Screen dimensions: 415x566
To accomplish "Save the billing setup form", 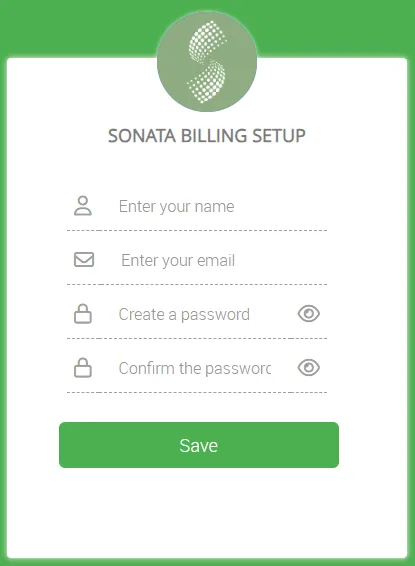I will [199, 445].
